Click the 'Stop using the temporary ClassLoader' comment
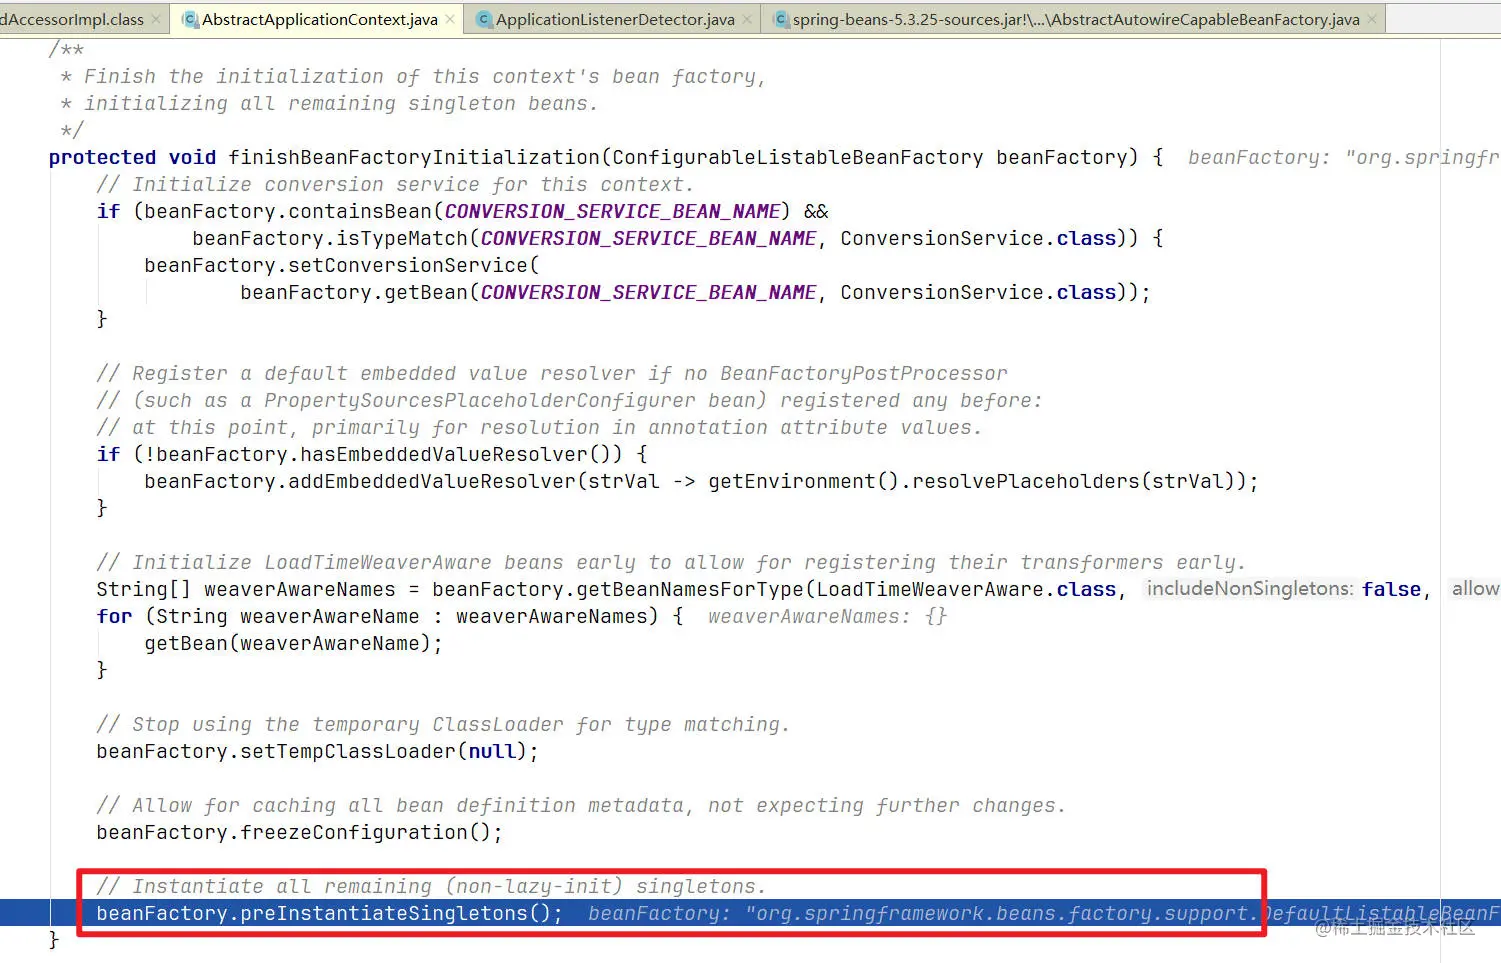1501x963 pixels. (x=443, y=725)
